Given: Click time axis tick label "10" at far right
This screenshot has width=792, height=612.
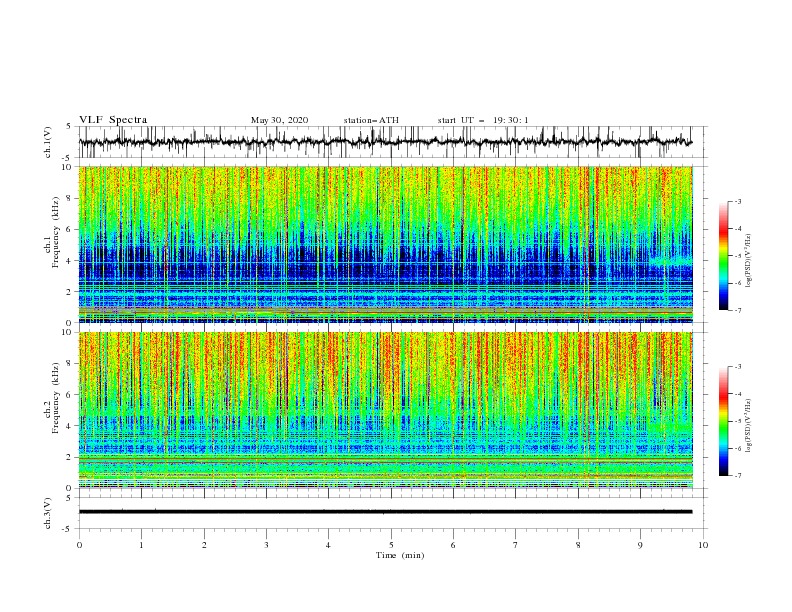Looking at the screenshot, I should (703, 545).
